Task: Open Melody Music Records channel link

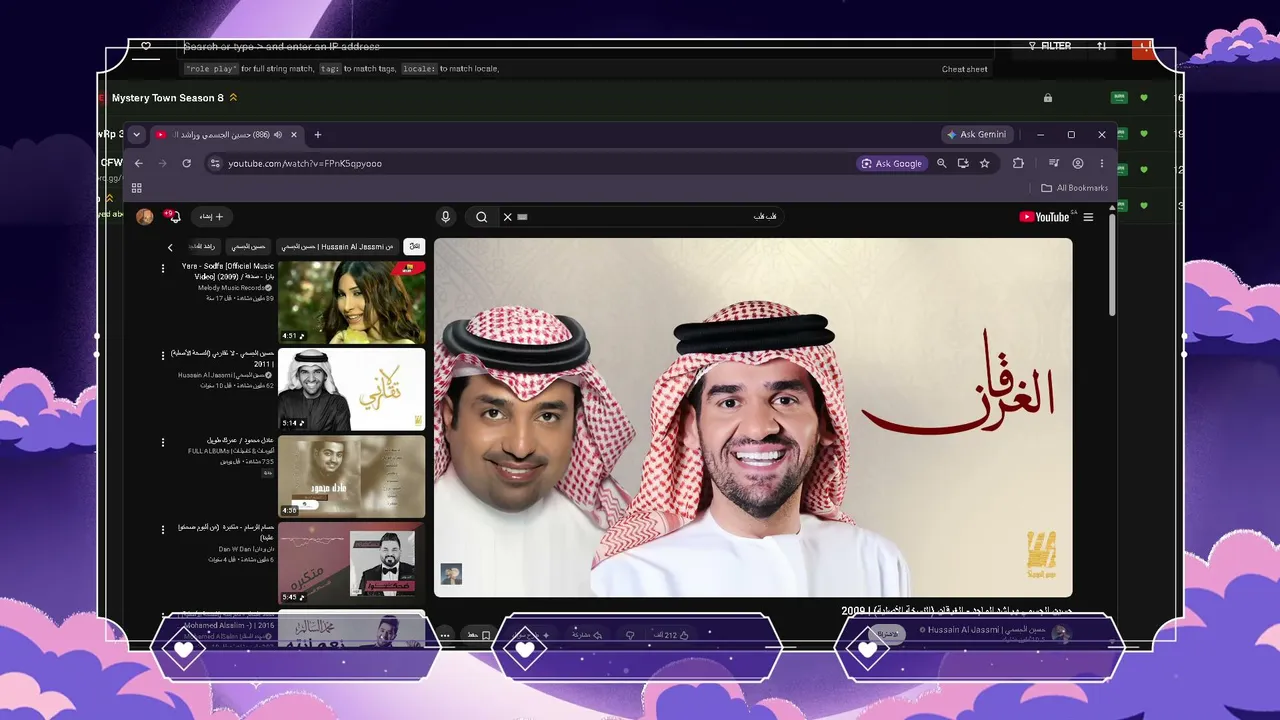Action: pyautogui.click(x=236, y=288)
